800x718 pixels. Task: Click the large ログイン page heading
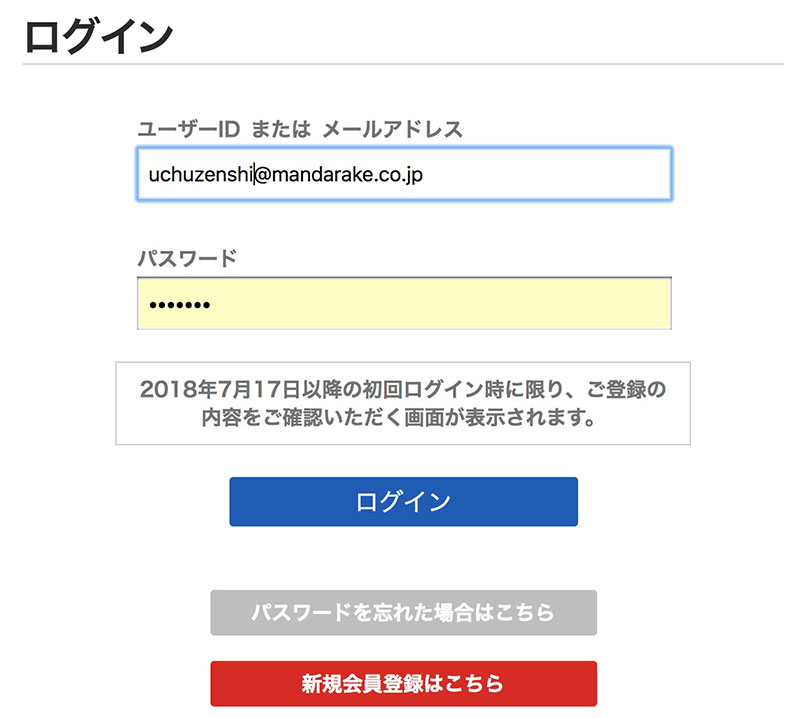click(98, 36)
